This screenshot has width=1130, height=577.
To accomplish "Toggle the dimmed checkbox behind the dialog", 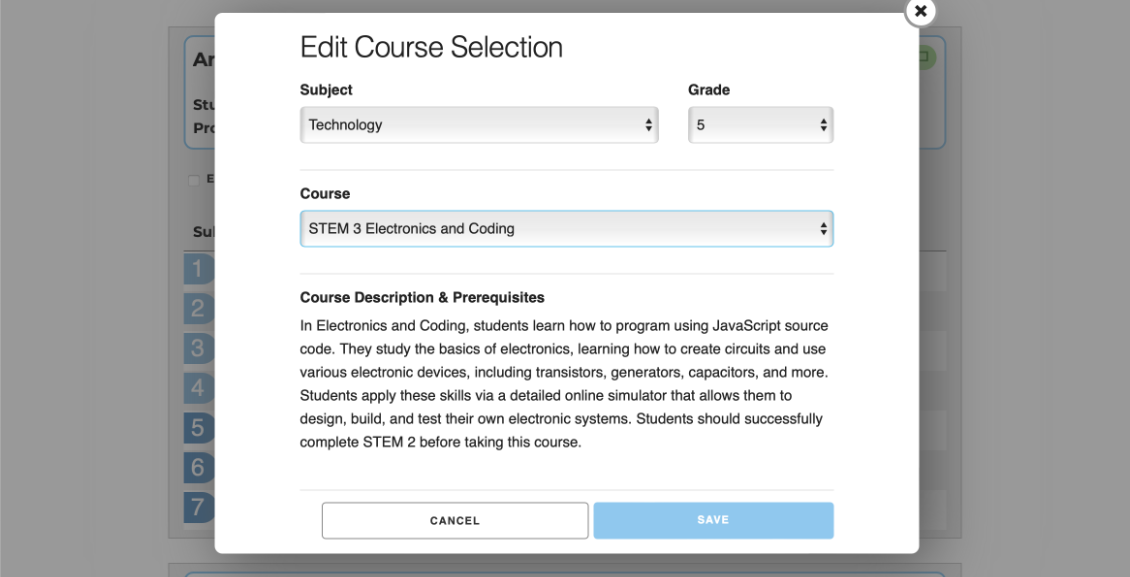I will [194, 180].
